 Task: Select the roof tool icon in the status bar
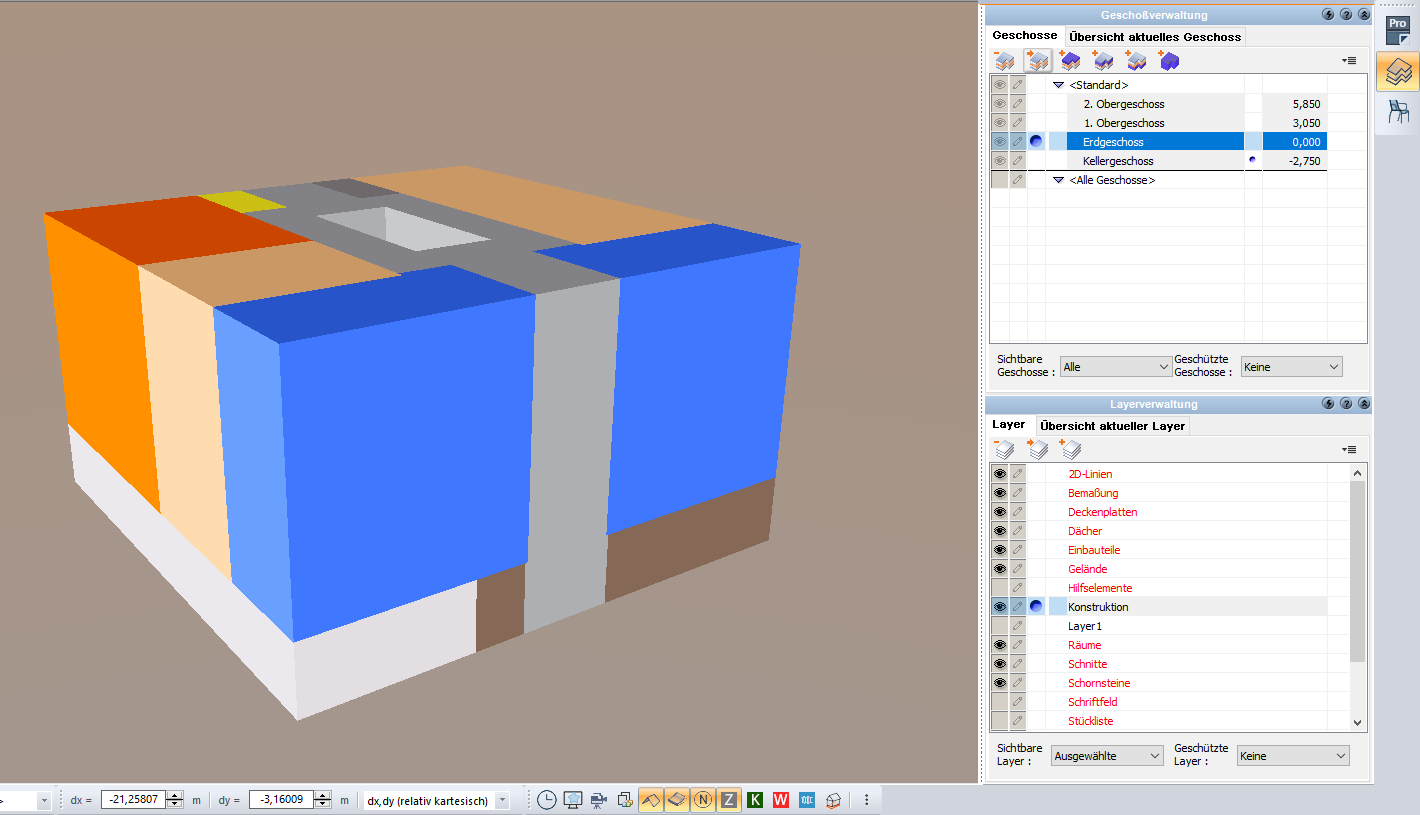650,799
